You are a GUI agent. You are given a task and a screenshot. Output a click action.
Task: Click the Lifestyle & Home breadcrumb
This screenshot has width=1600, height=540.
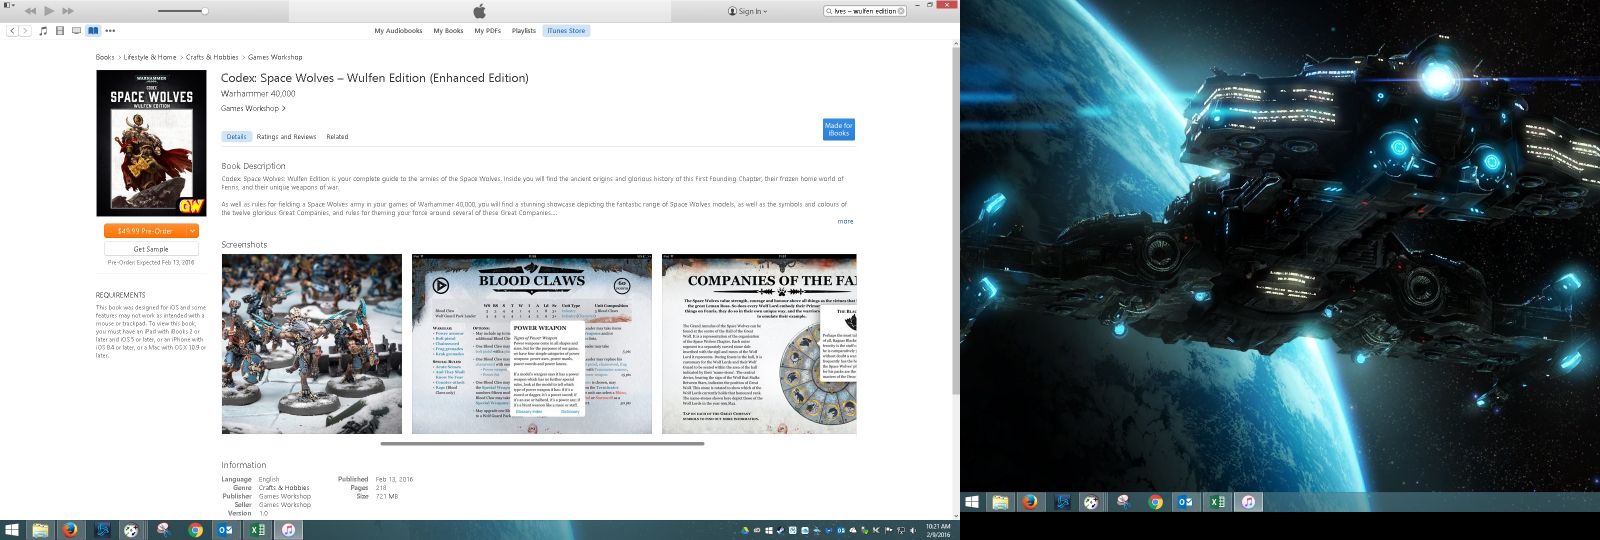150,57
